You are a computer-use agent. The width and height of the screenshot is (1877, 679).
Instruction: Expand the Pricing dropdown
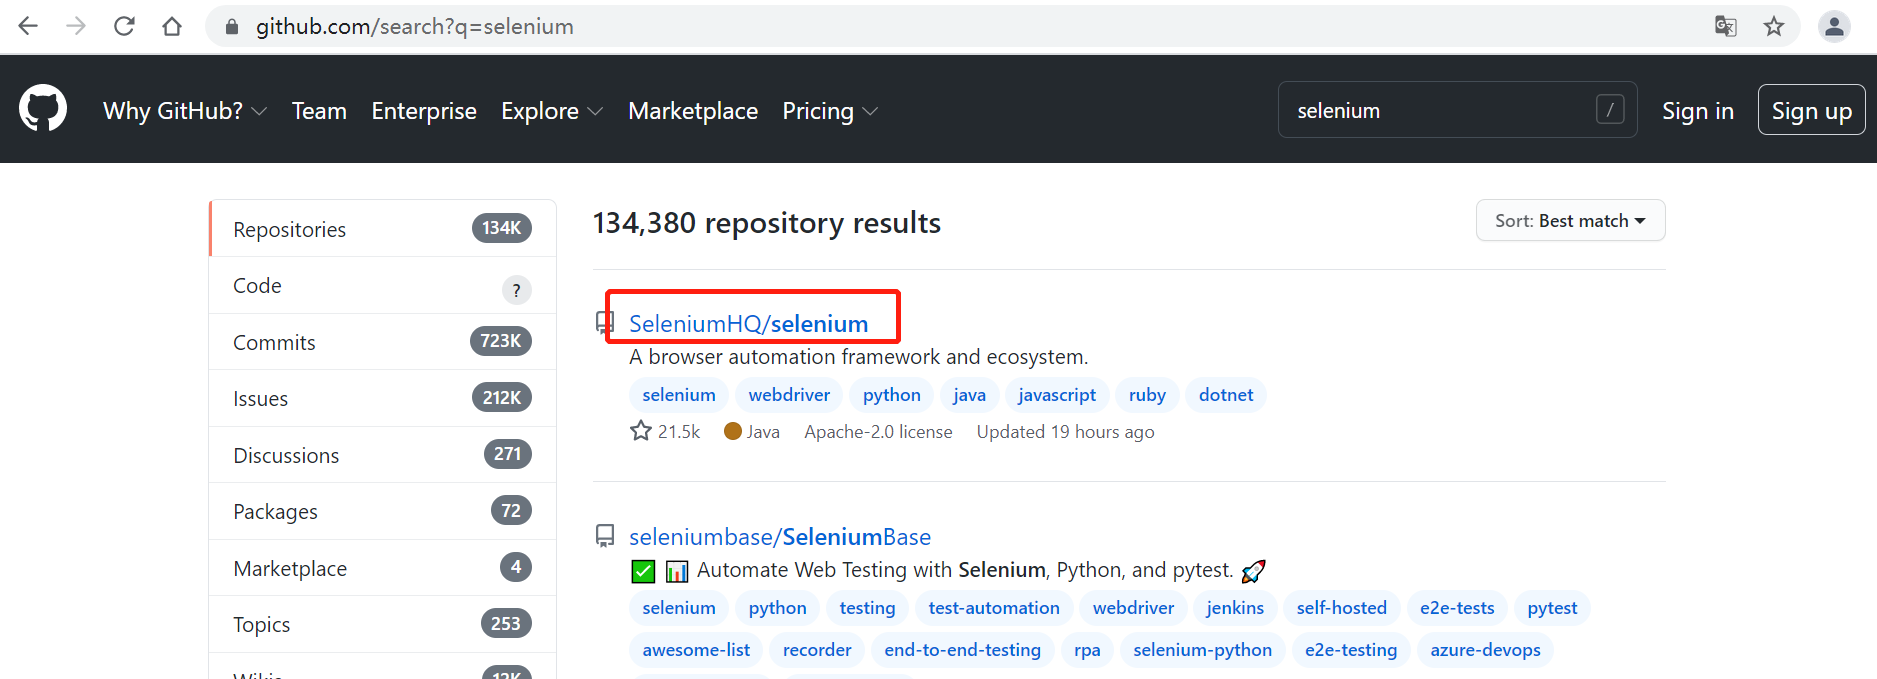(830, 110)
